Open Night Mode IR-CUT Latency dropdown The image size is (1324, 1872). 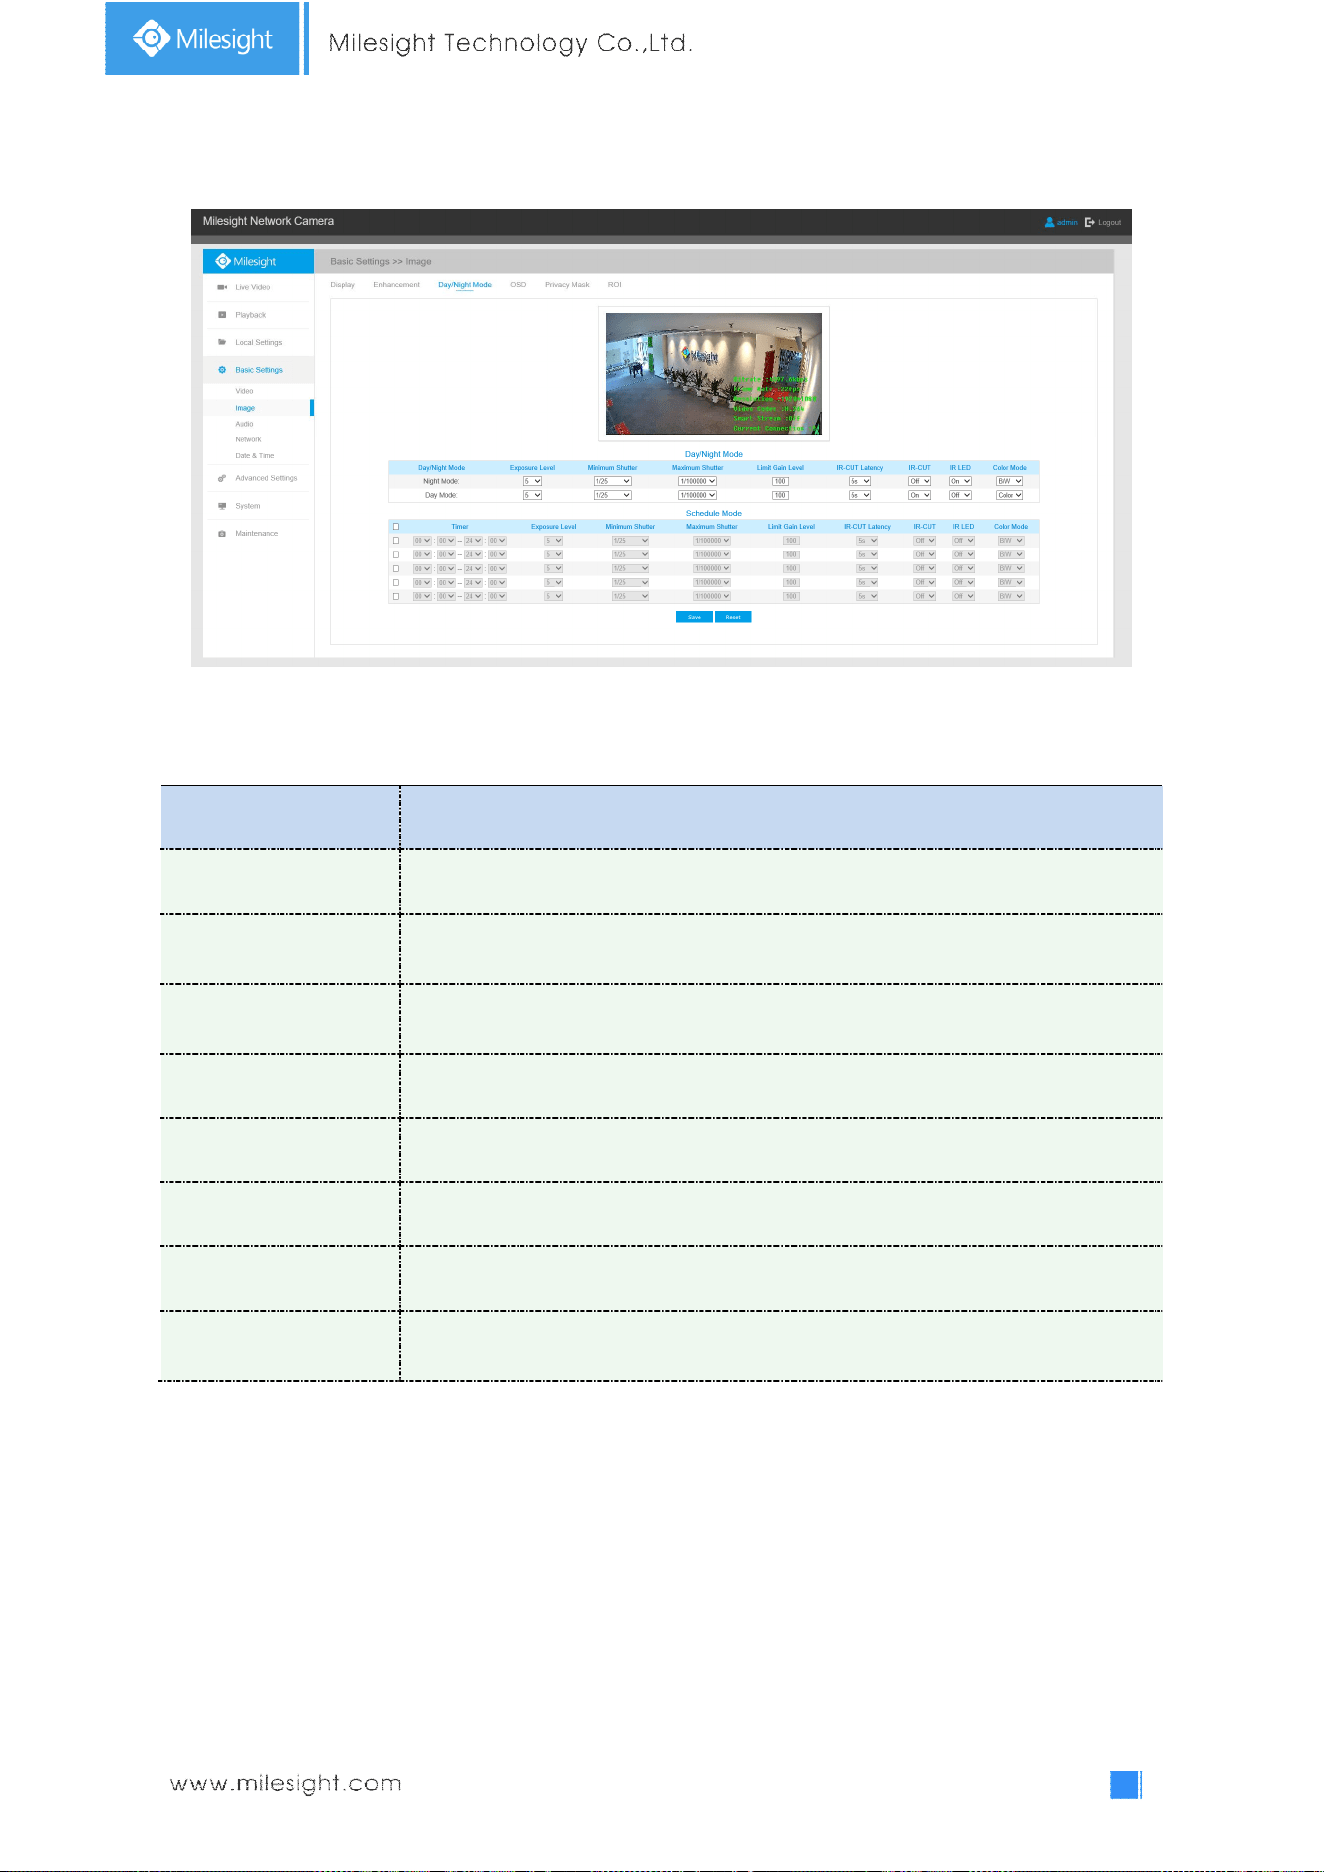(860, 481)
